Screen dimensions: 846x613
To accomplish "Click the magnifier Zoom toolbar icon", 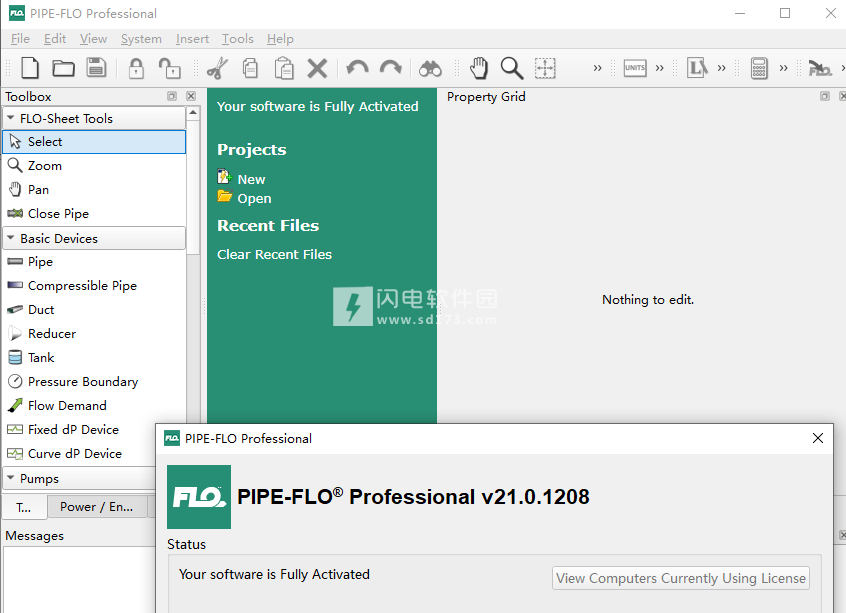I will point(511,68).
